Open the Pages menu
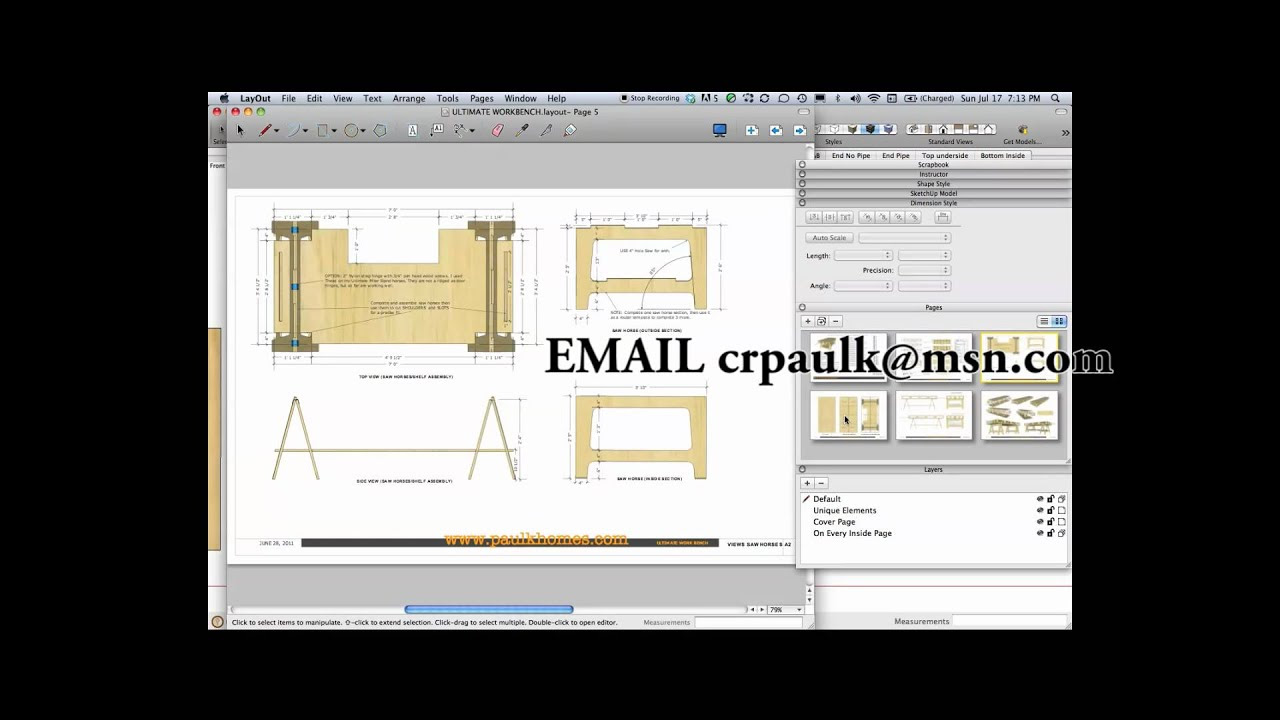The width and height of the screenshot is (1280, 720). (x=482, y=98)
